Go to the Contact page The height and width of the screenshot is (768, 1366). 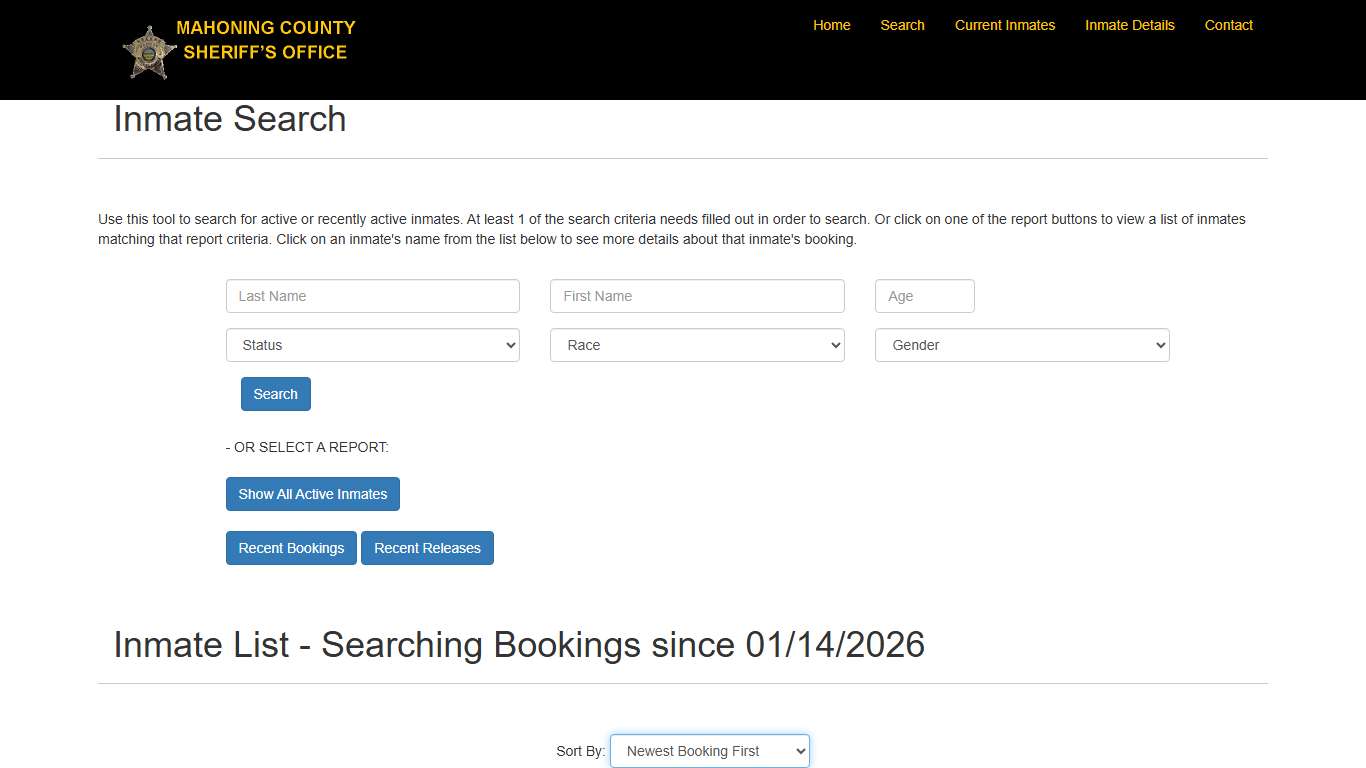[x=1228, y=25]
